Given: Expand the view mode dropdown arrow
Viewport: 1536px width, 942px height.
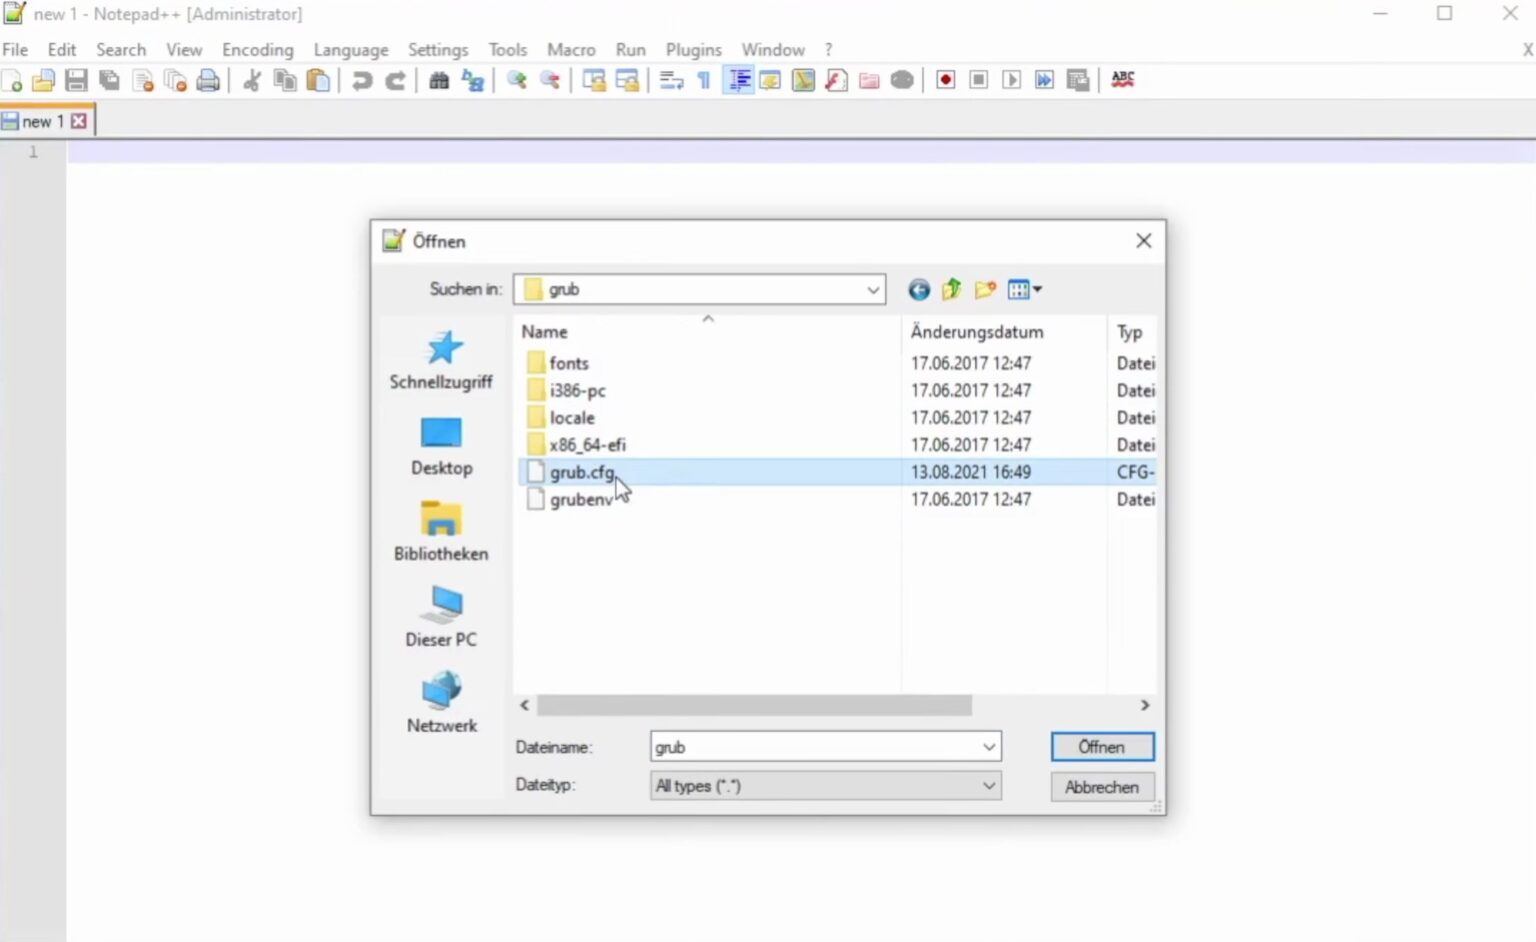Looking at the screenshot, I should pyautogui.click(x=1036, y=289).
